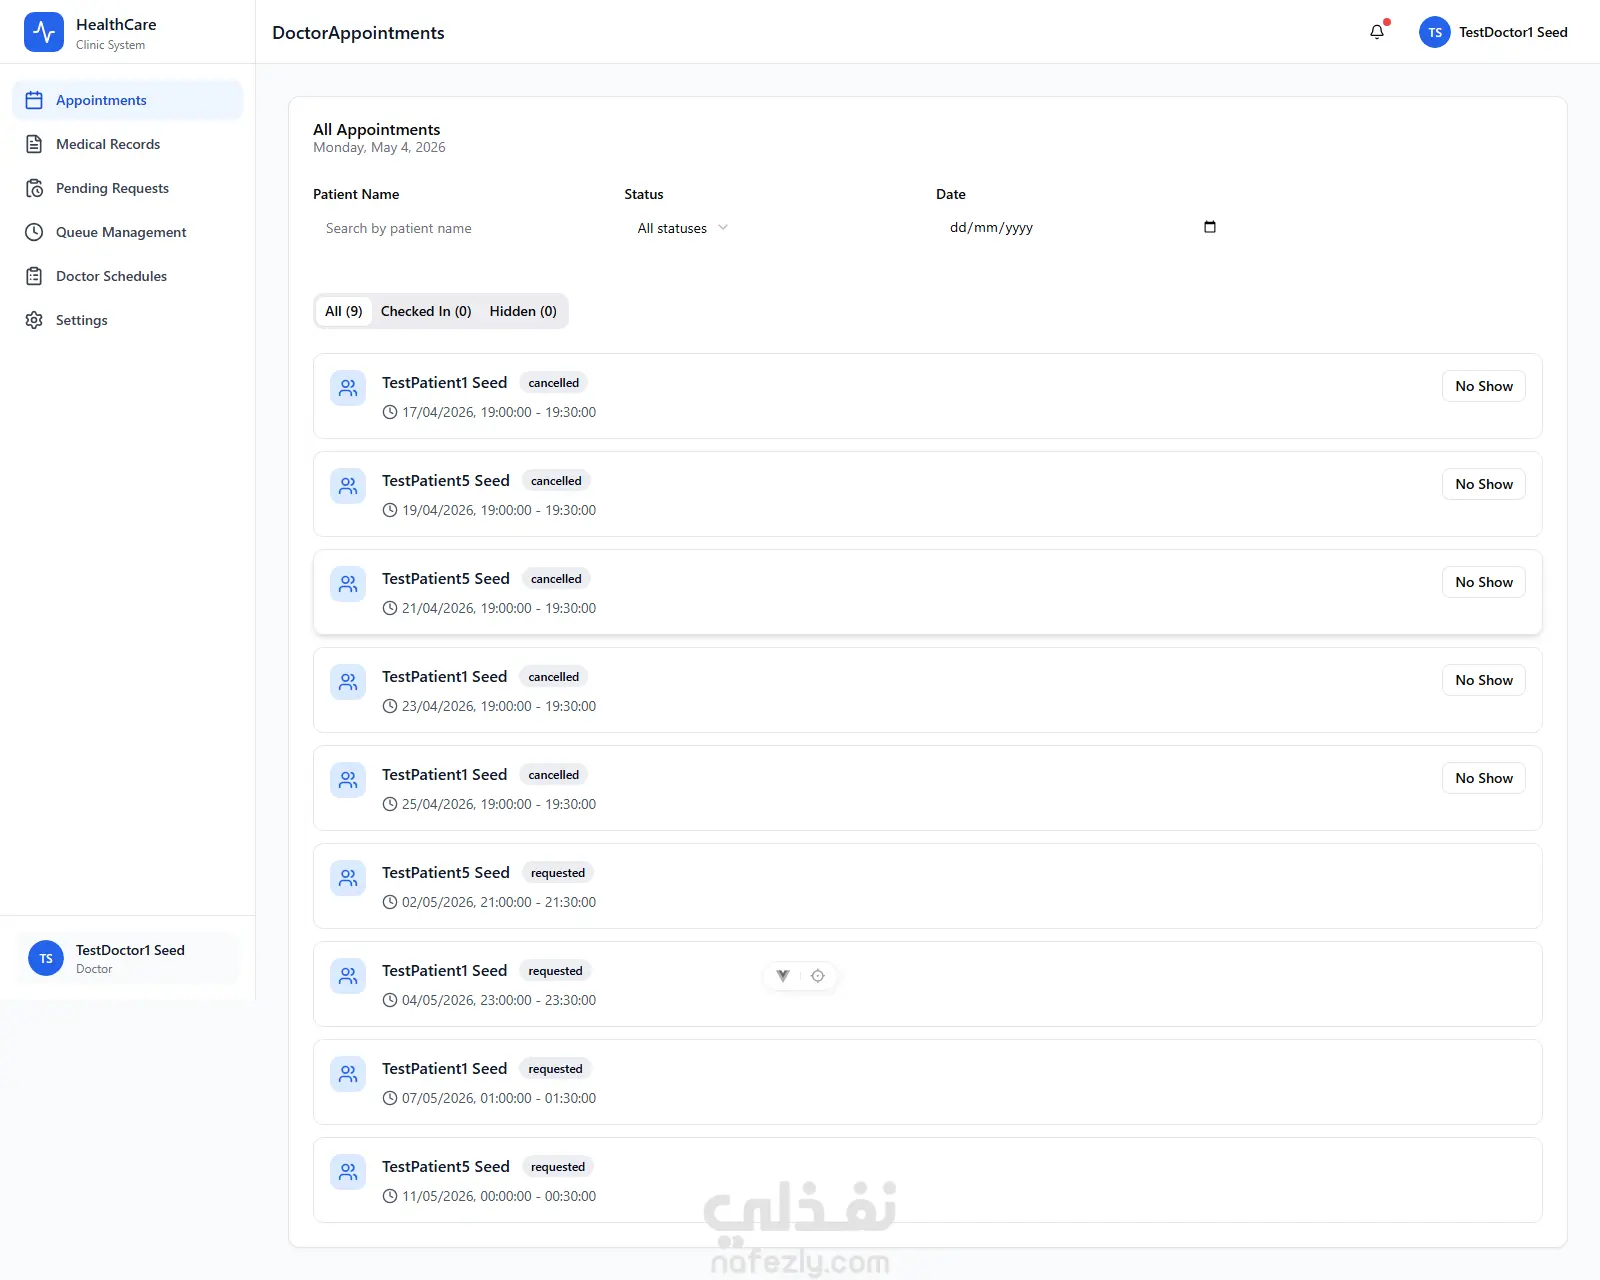Open the date picker calendar icon
This screenshot has width=1600, height=1280.
1210,227
